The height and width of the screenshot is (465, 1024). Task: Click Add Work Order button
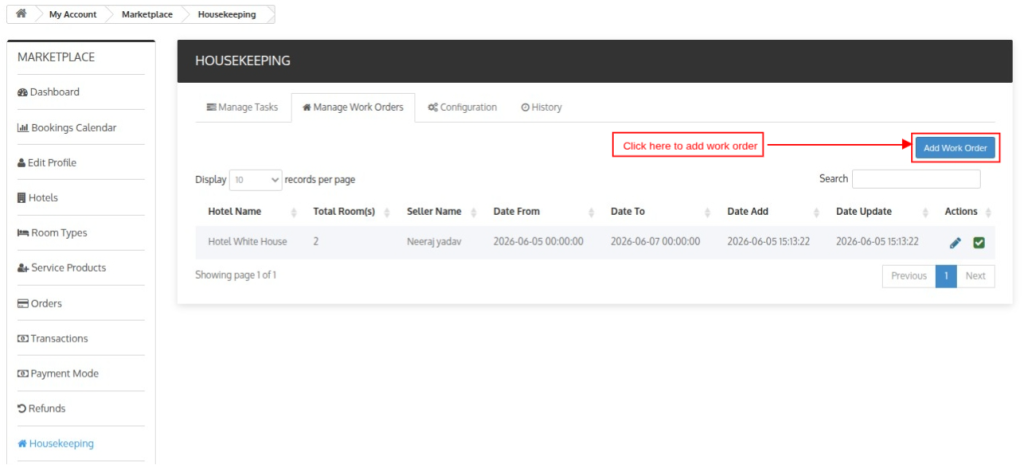click(955, 148)
